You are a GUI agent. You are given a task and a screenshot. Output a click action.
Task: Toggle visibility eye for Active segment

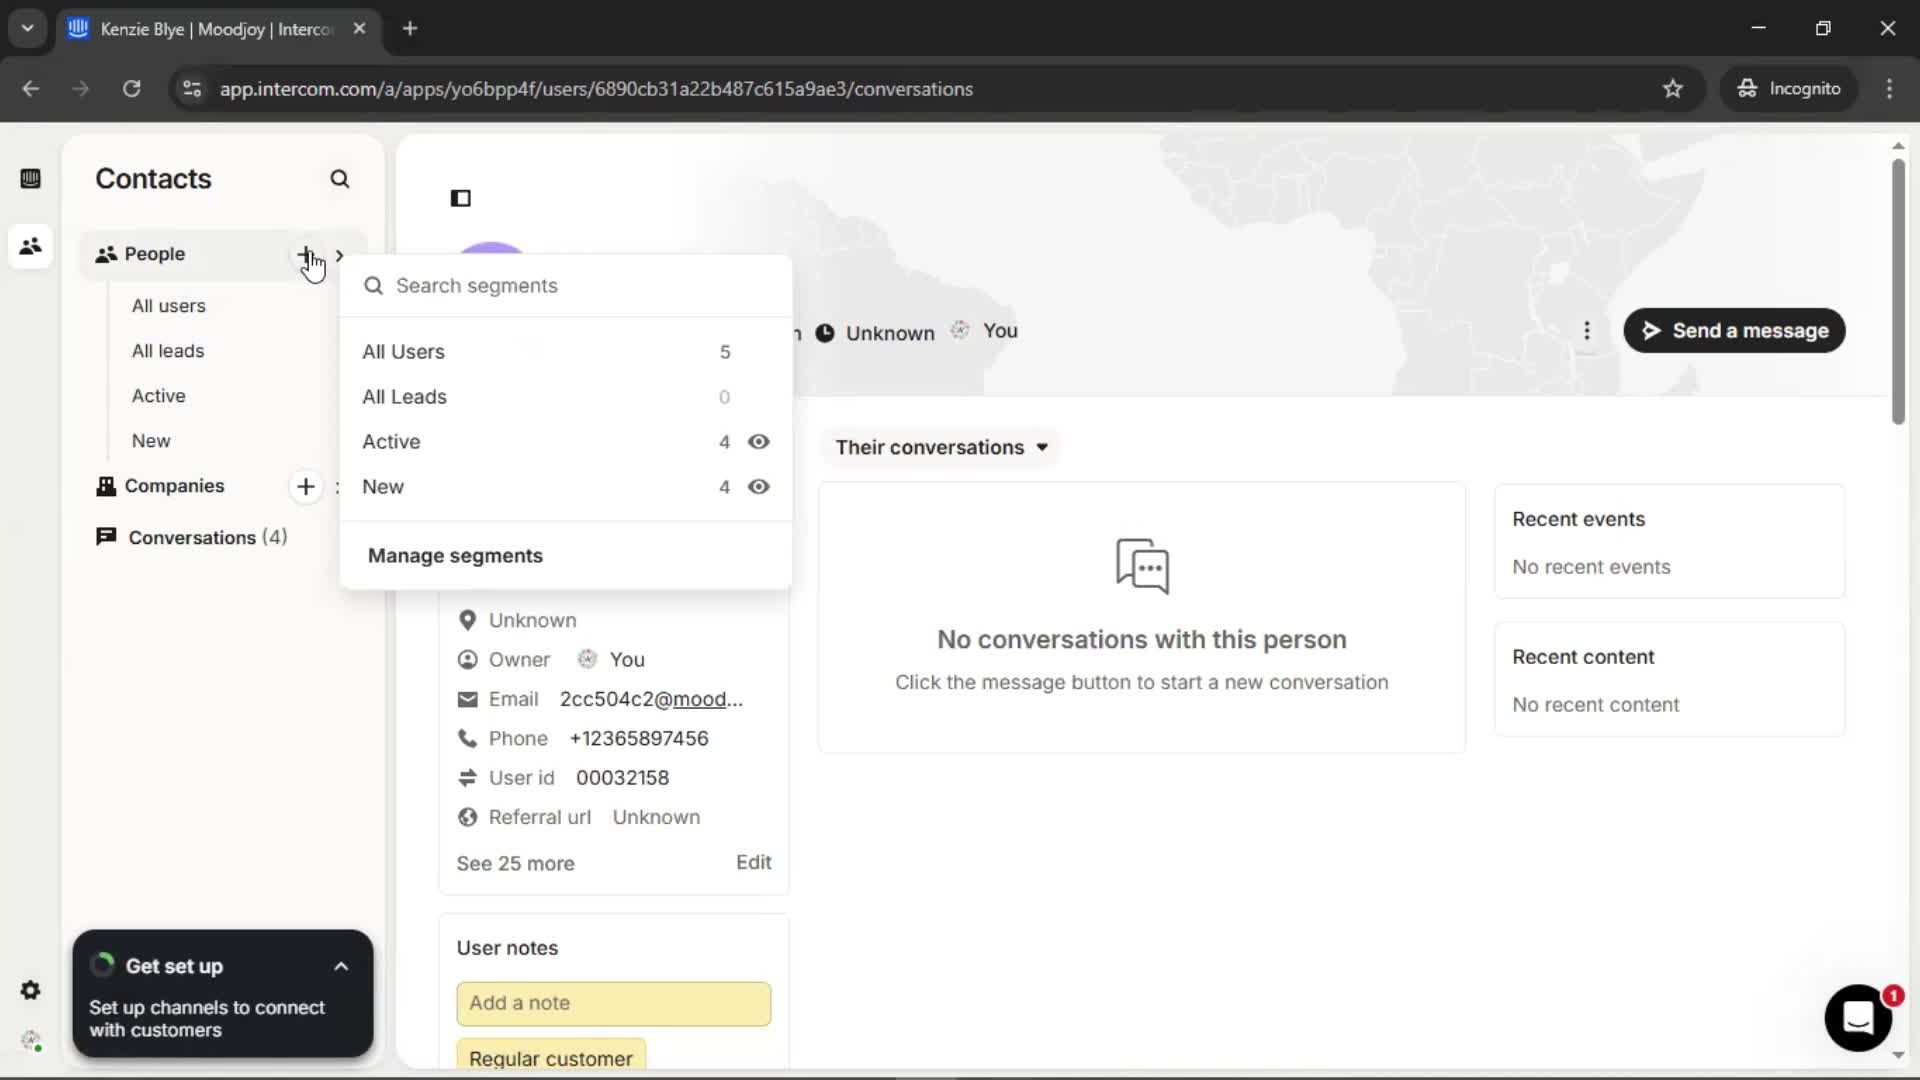tap(759, 442)
